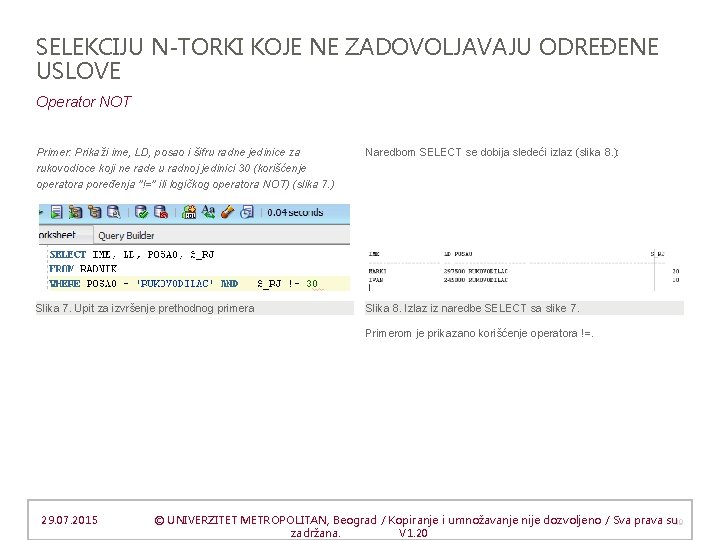
Task: Switch to the Query Builder tab
Action: click(126, 236)
